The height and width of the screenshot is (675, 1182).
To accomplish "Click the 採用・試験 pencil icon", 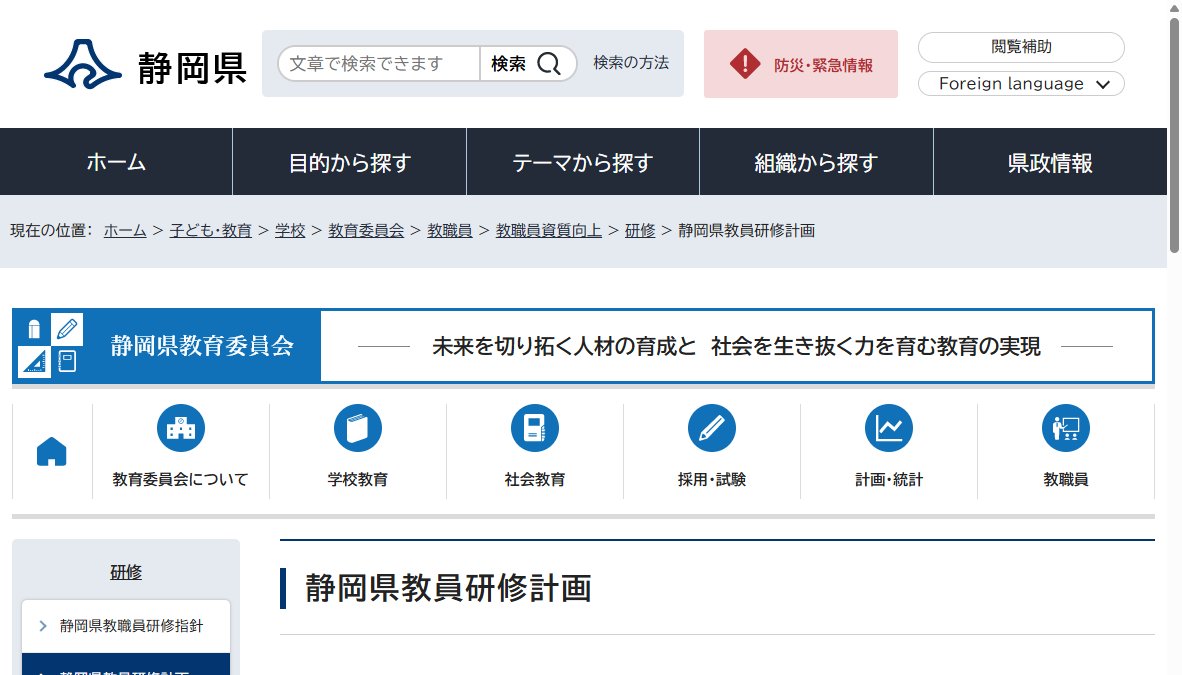I will tap(712, 428).
